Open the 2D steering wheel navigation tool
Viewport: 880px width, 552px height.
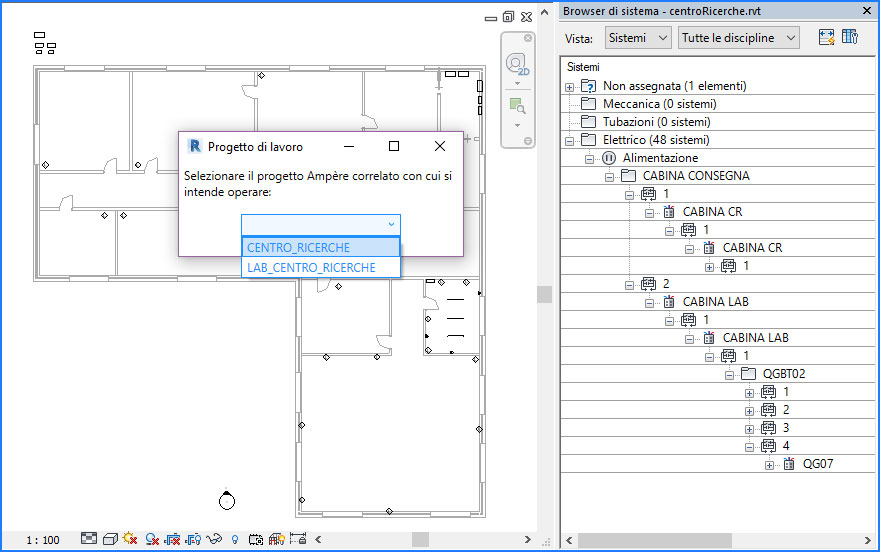pos(517,65)
